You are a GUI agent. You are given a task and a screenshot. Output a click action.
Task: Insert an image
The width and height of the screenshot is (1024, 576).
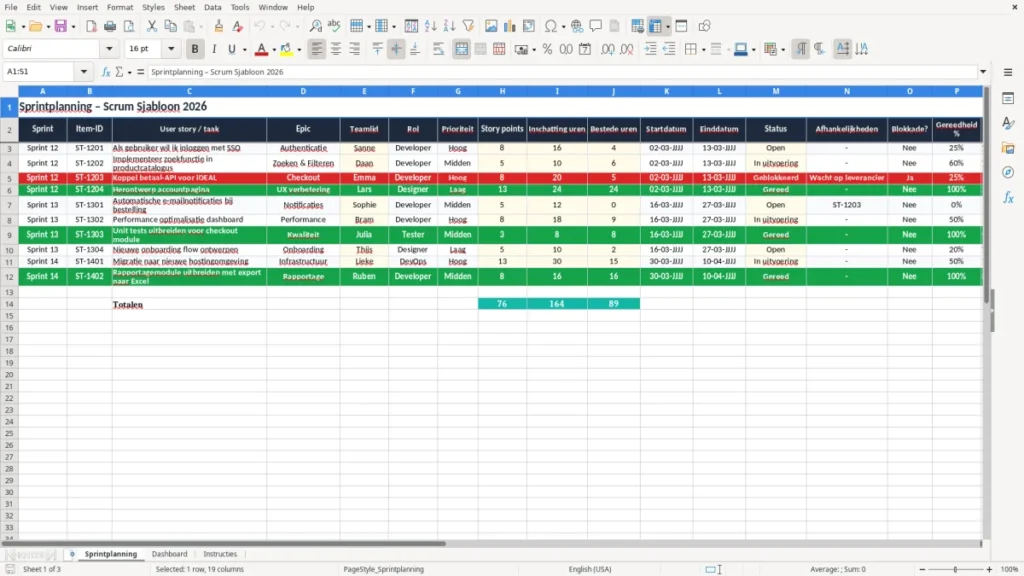[491, 26]
